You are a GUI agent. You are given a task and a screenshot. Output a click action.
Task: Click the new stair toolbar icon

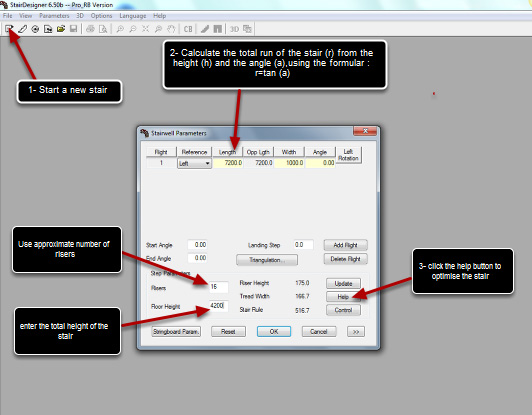point(9,29)
